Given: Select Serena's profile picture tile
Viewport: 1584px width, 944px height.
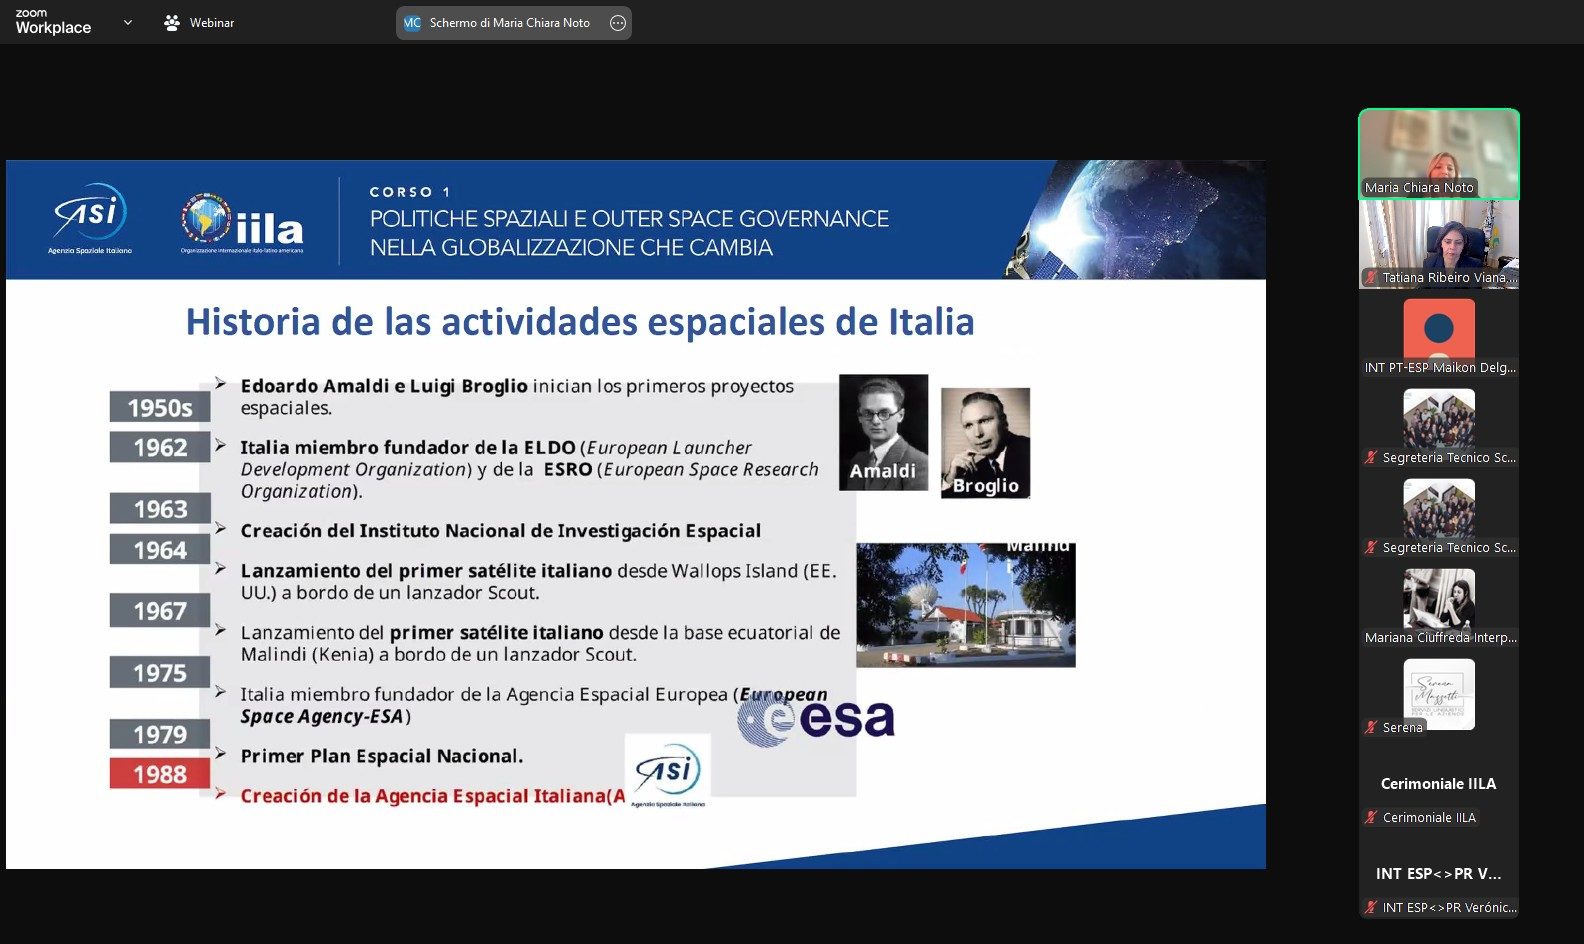Looking at the screenshot, I should [x=1438, y=692].
